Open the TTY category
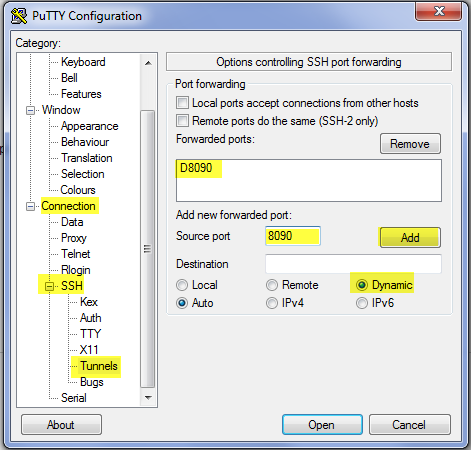 point(90,334)
